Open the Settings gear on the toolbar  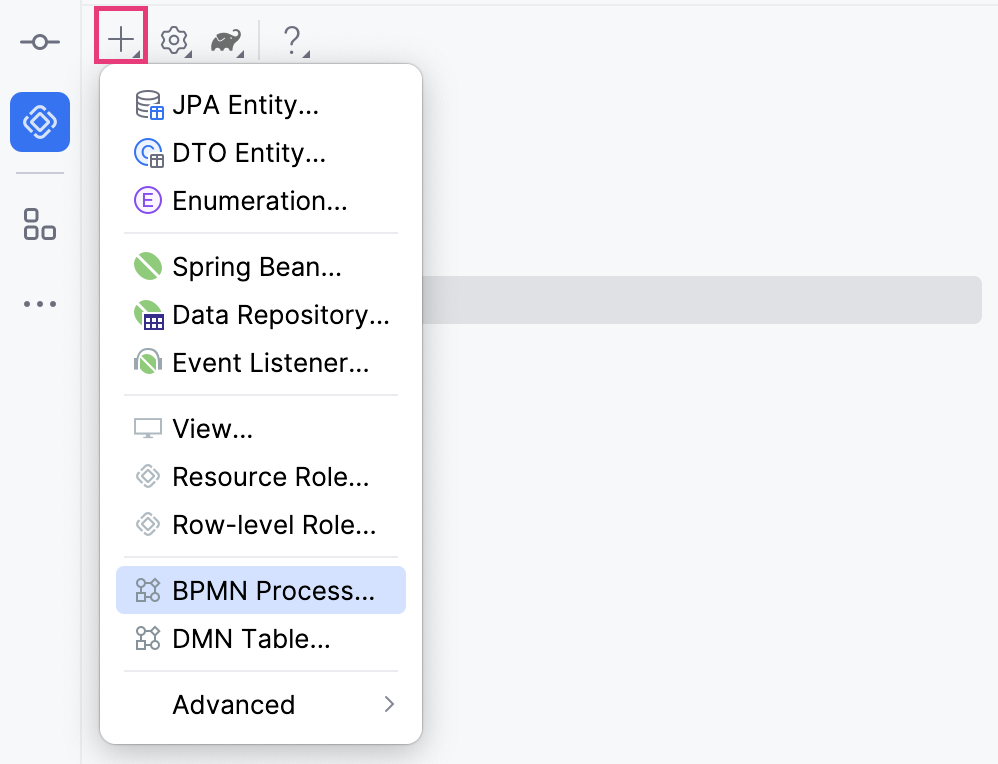174,41
